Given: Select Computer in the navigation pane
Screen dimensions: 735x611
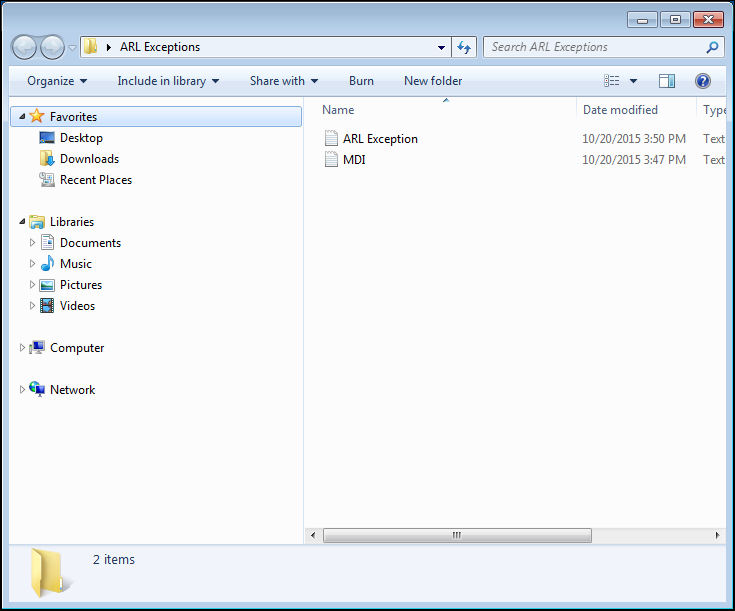Looking at the screenshot, I should (x=77, y=348).
